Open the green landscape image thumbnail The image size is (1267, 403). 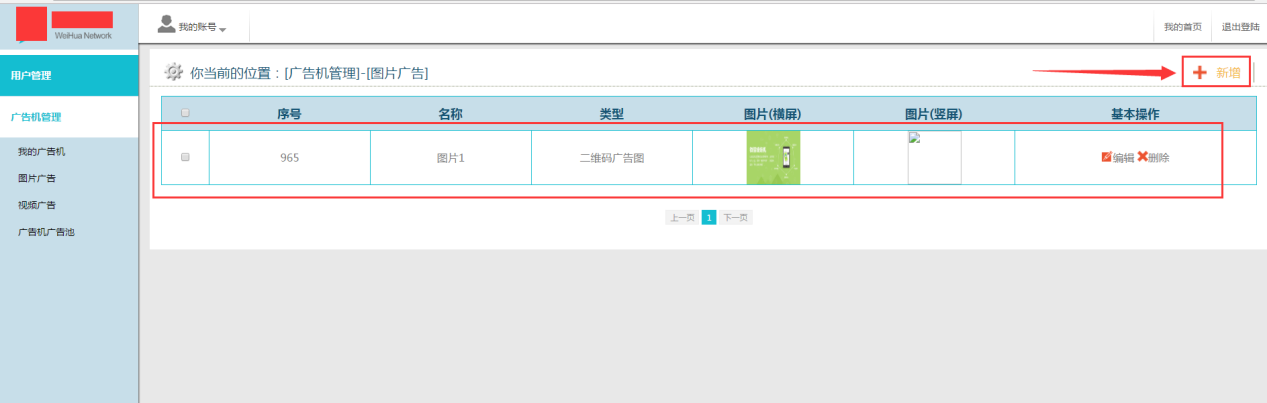pyautogui.click(x=773, y=158)
